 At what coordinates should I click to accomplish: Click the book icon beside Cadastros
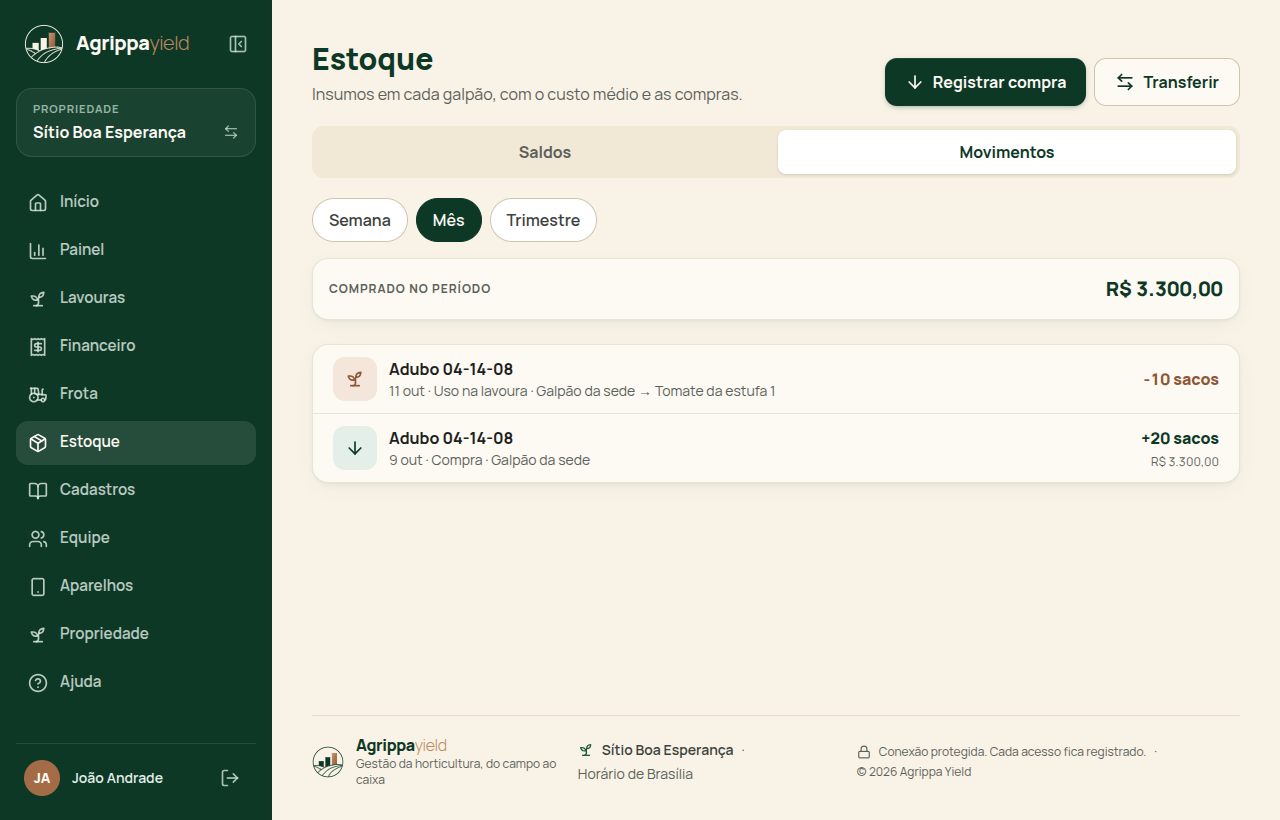(38, 490)
